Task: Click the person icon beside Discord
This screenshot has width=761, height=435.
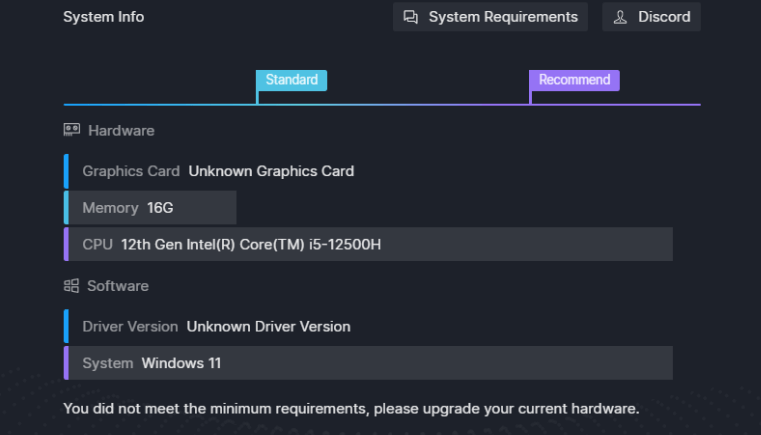Action: pos(620,17)
